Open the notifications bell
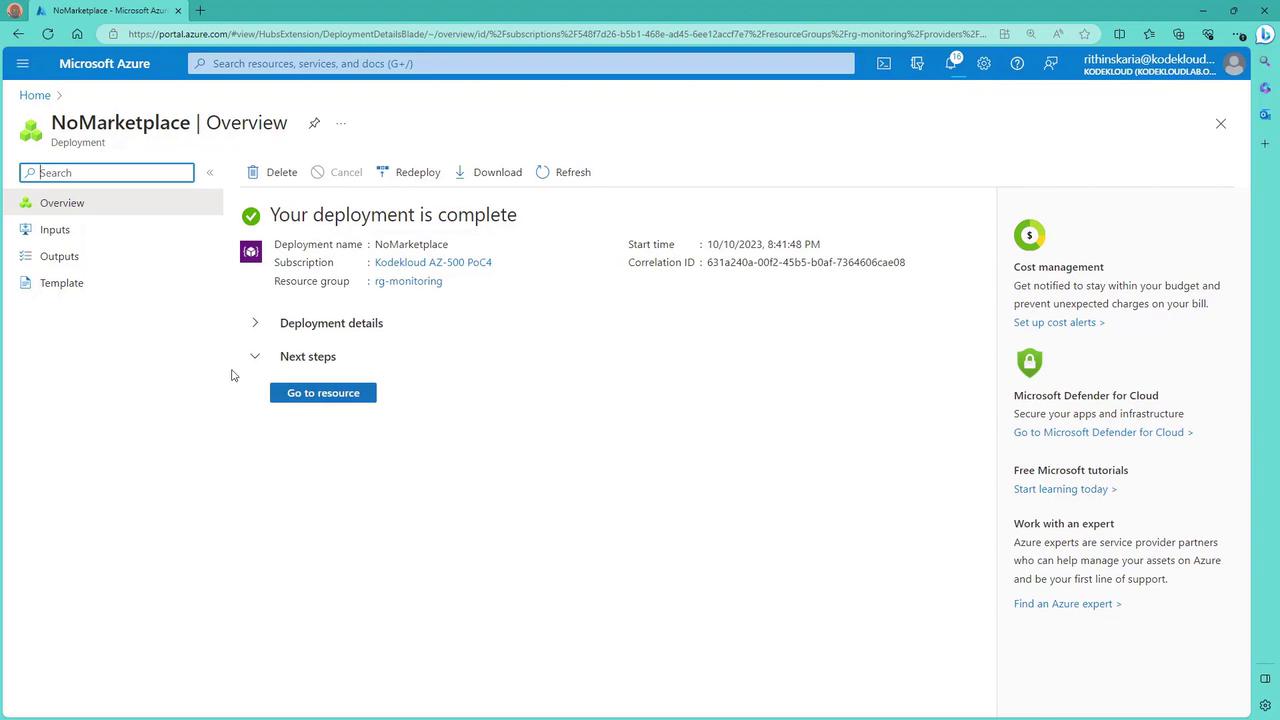 [951, 63]
